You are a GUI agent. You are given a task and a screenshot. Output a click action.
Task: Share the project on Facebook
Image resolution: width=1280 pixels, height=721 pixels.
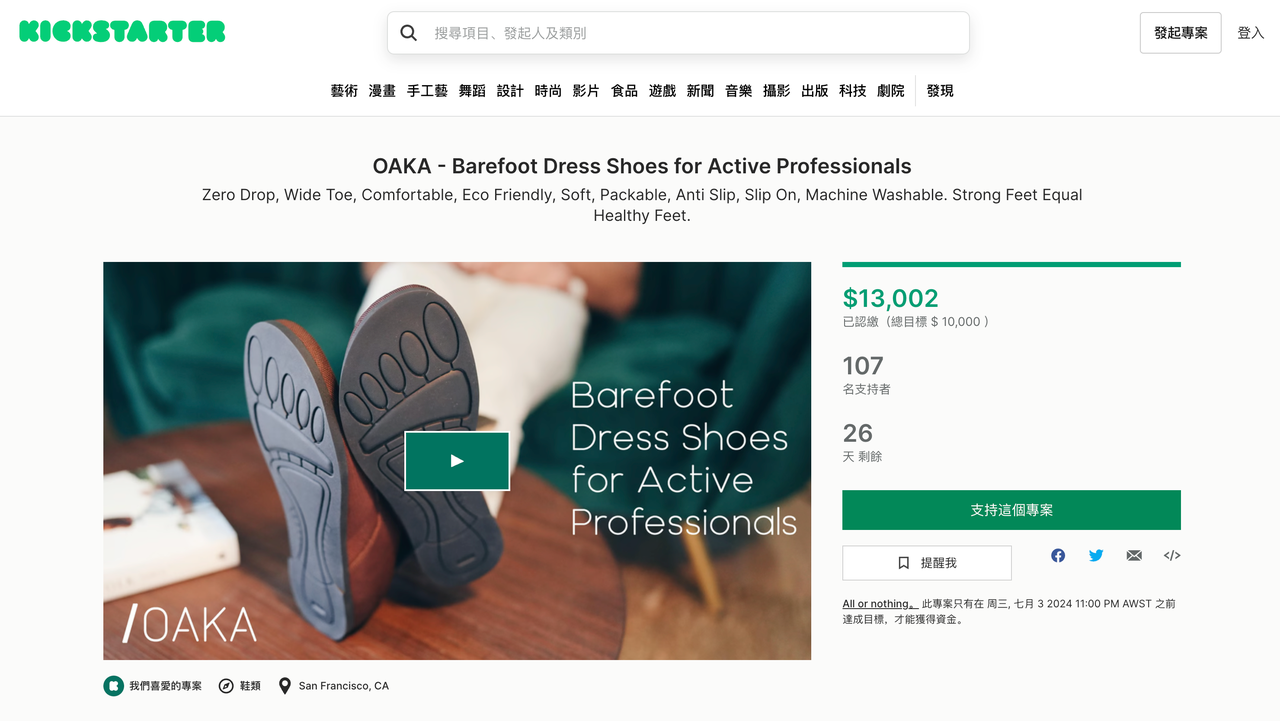1058,556
